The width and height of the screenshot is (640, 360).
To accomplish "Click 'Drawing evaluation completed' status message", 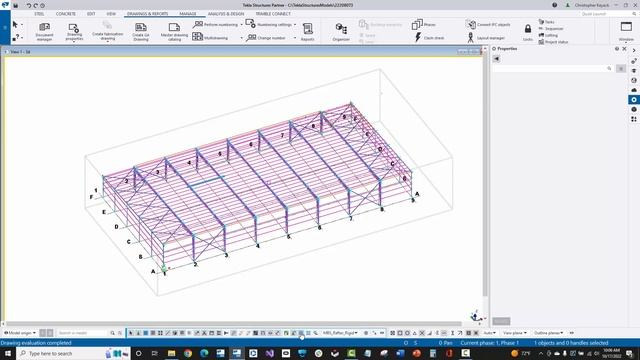I will 36,343.
